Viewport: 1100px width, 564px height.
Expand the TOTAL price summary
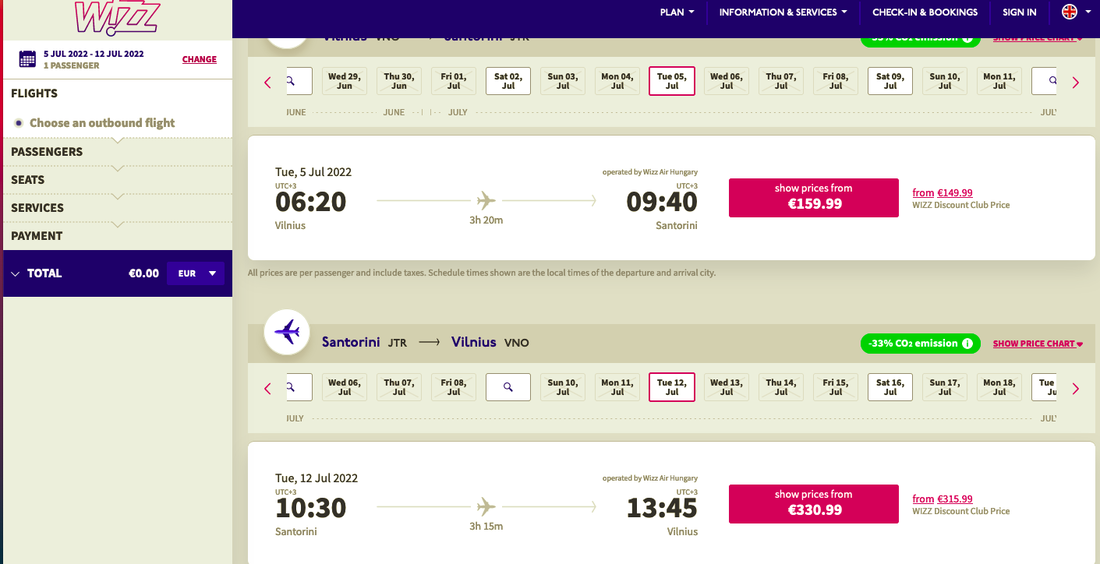point(16,273)
